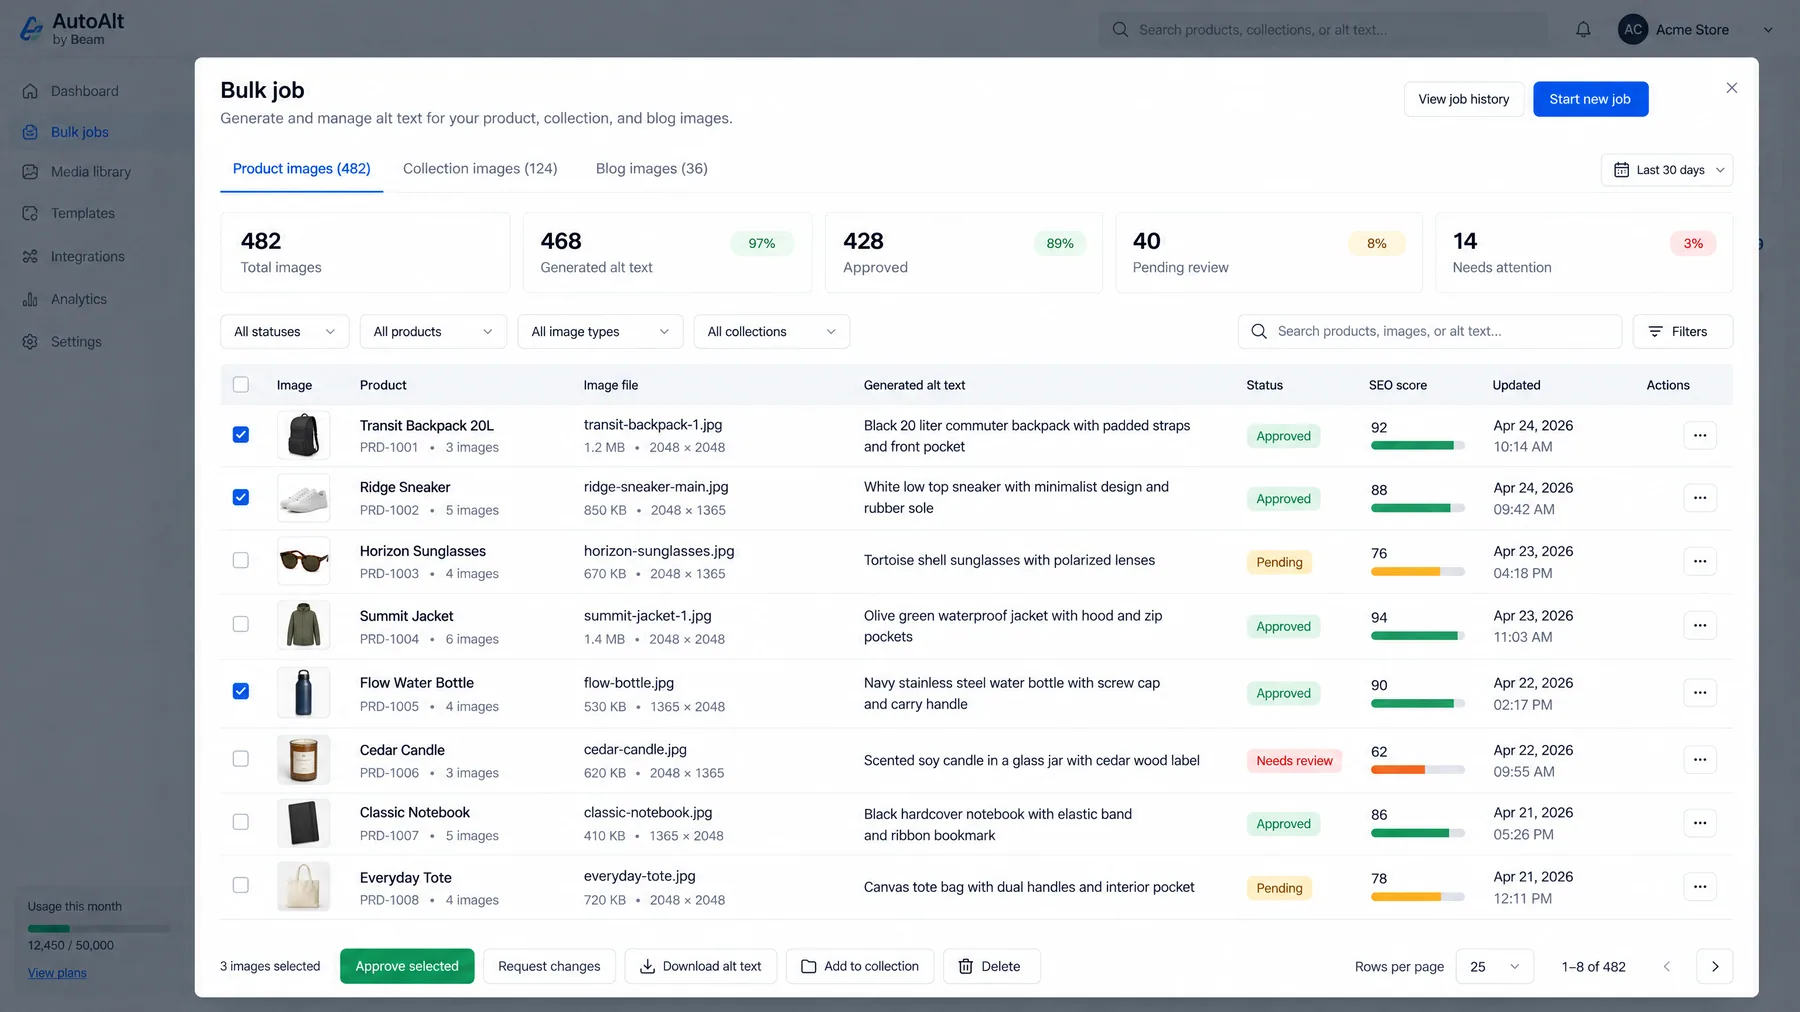
Task: Toggle the select-all checkbox in table header
Action: tap(241, 385)
